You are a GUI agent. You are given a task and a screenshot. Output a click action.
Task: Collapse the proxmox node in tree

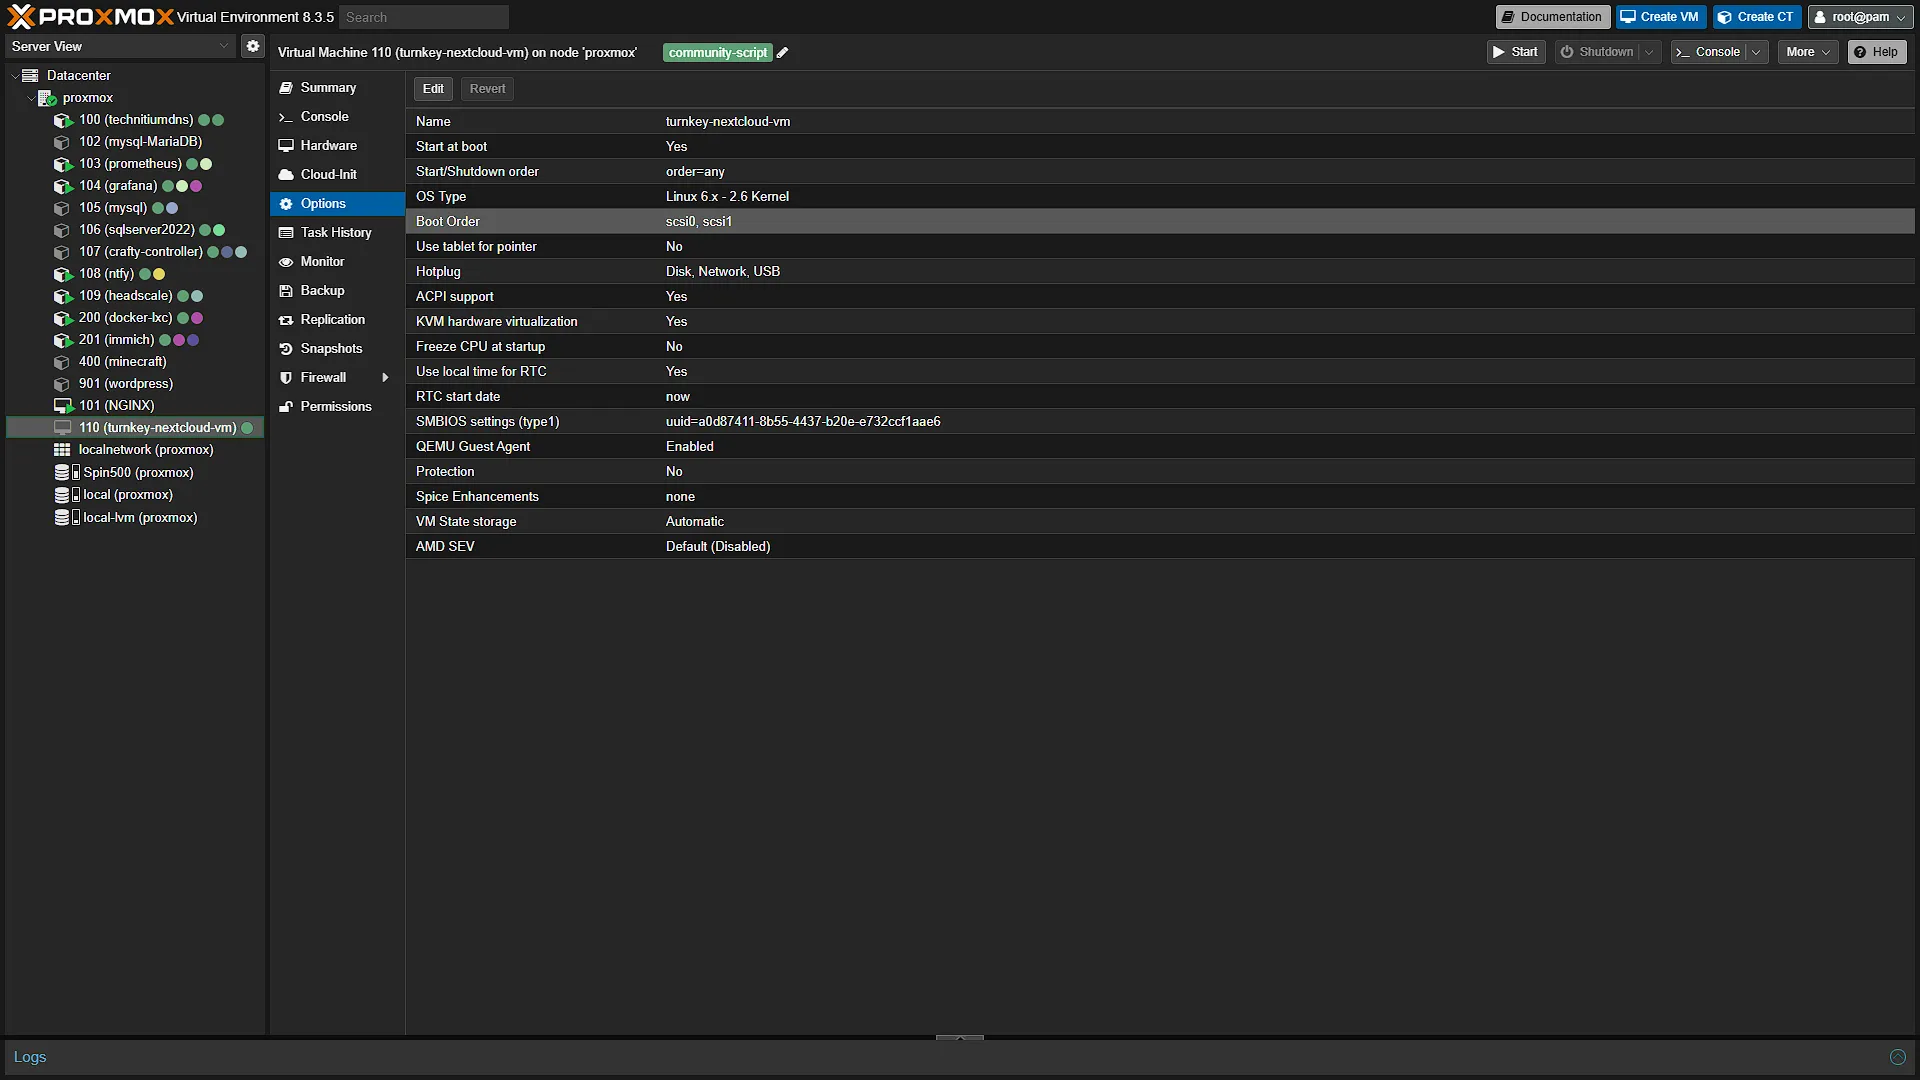30,98
